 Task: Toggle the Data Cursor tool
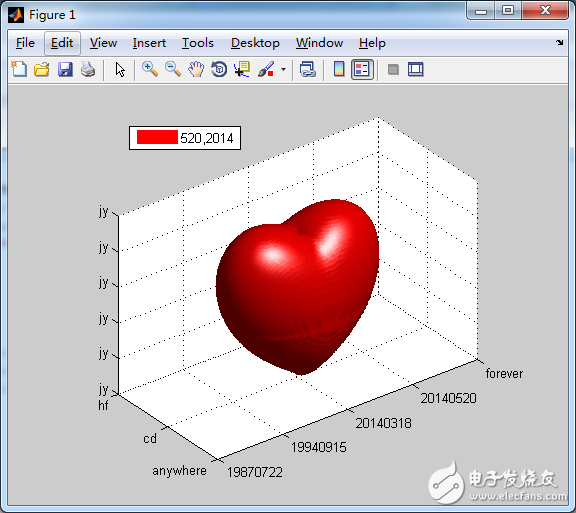pyautogui.click(x=242, y=69)
